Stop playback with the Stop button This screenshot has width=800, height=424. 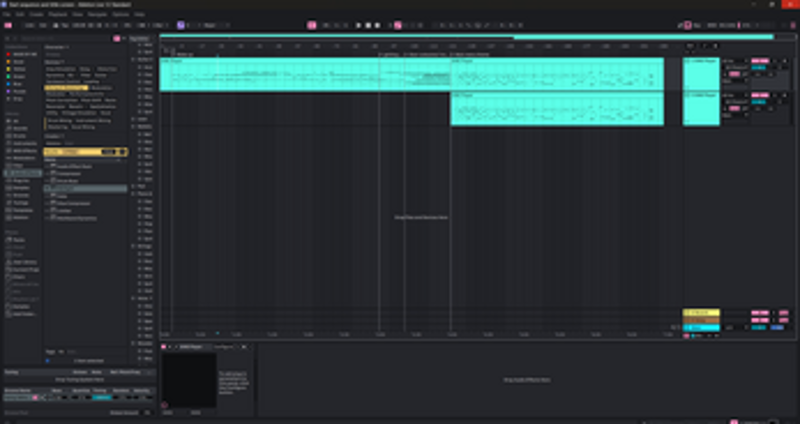pos(368,25)
